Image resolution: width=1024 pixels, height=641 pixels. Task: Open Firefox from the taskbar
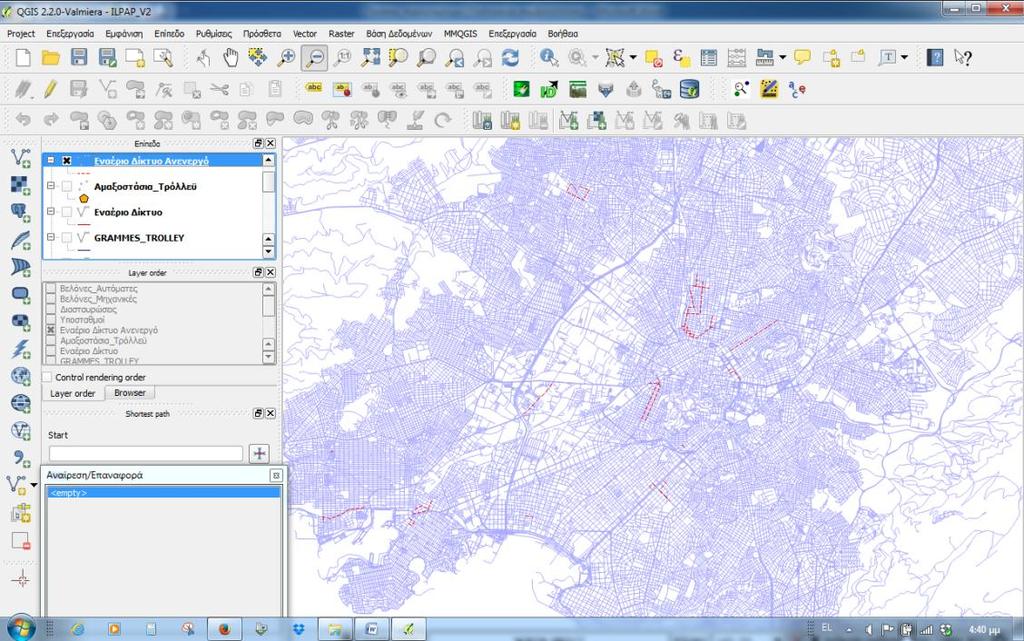[224, 629]
